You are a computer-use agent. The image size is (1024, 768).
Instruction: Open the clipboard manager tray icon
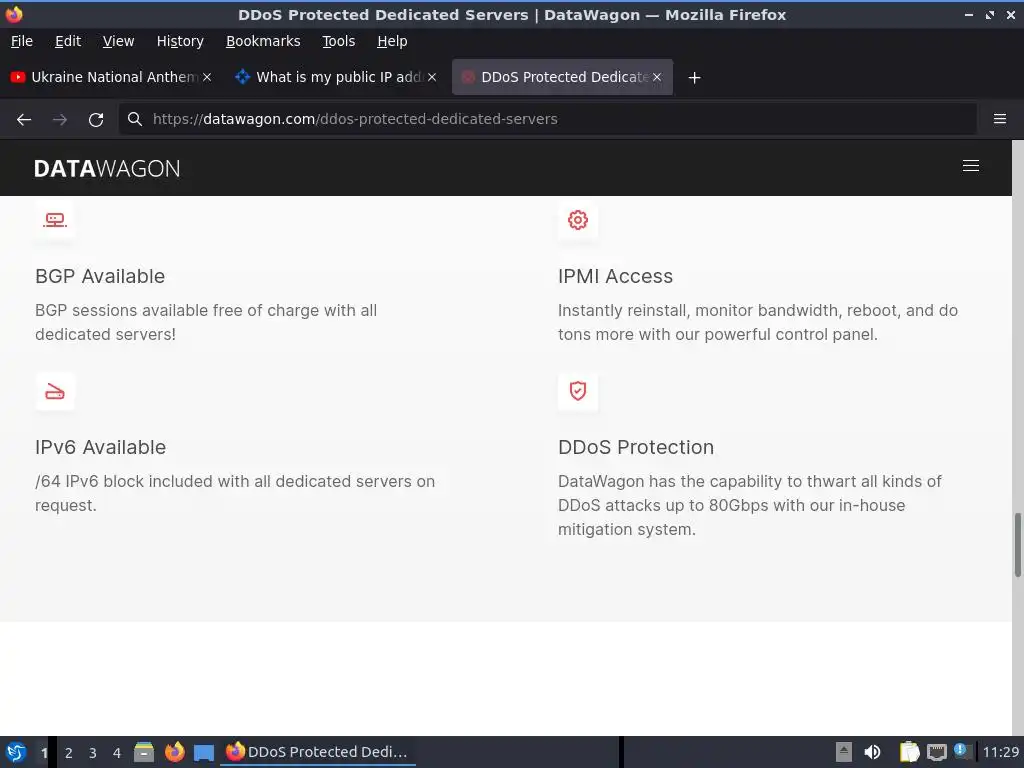[909, 752]
